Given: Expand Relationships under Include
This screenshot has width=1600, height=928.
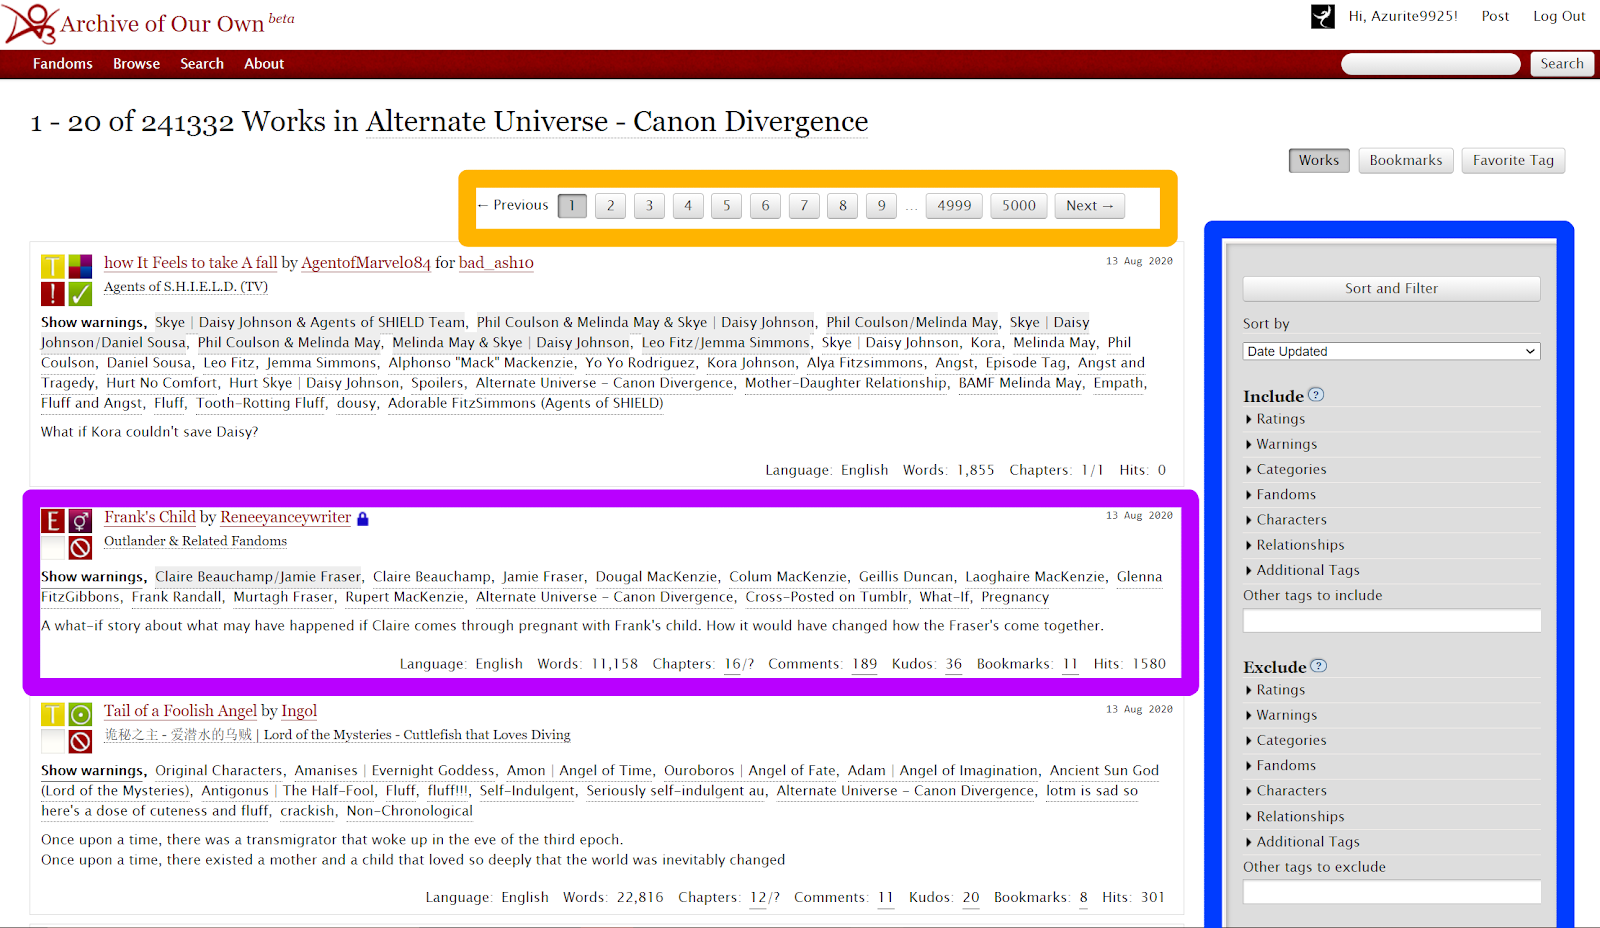Looking at the screenshot, I should [1295, 545].
